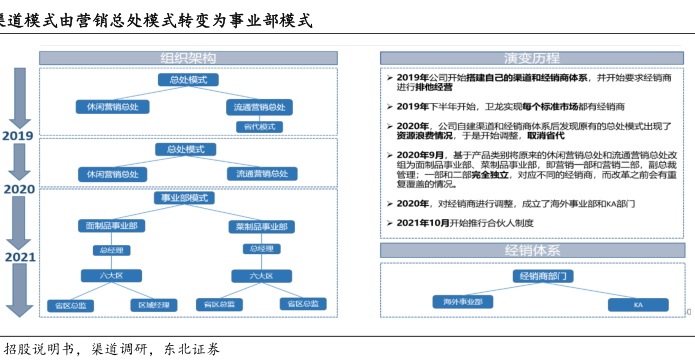Select bullet 2019年公司开始搭建自己的渠道和经销商体系

[x=529, y=82]
